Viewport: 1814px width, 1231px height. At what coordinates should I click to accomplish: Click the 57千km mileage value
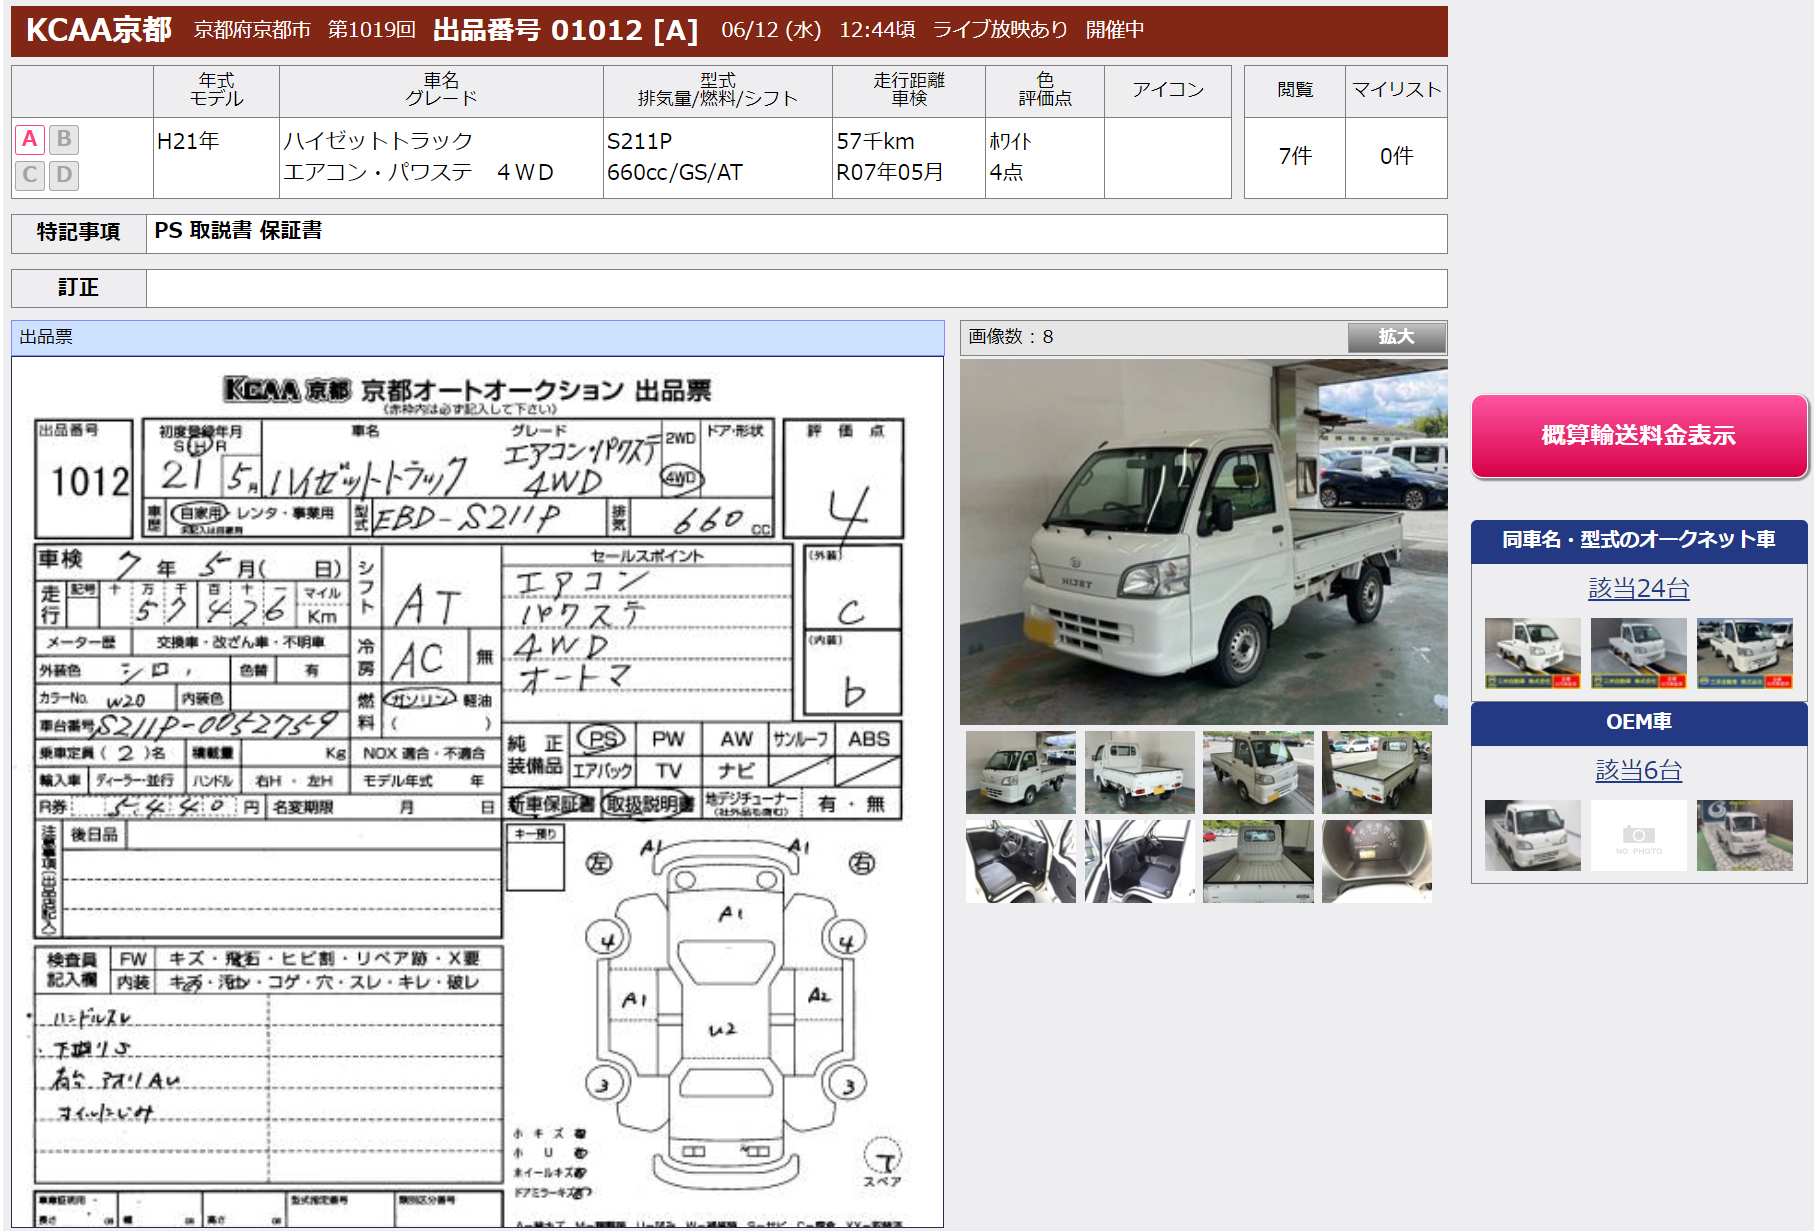[875, 141]
